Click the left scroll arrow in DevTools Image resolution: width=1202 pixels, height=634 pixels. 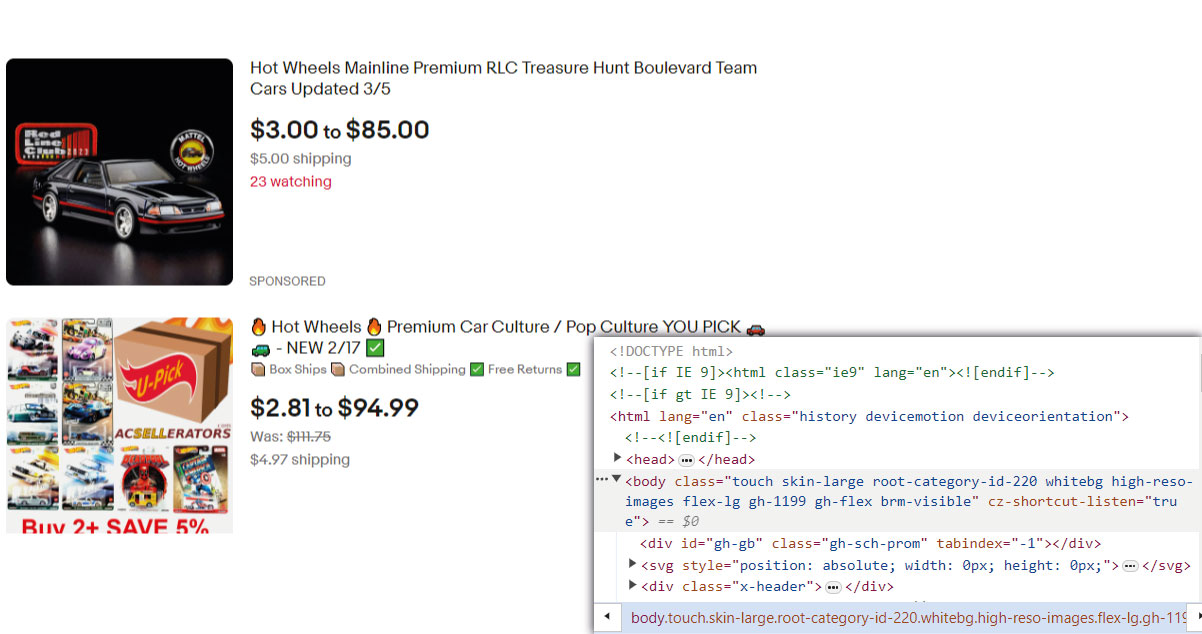click(x=607, y=617)
